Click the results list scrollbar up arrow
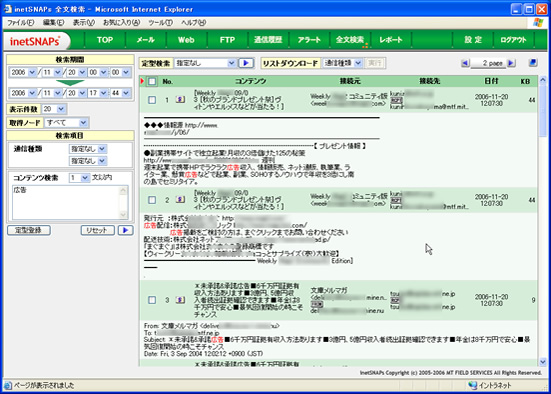551x394 pixels. pyautogui.click(x=543, y=80)
